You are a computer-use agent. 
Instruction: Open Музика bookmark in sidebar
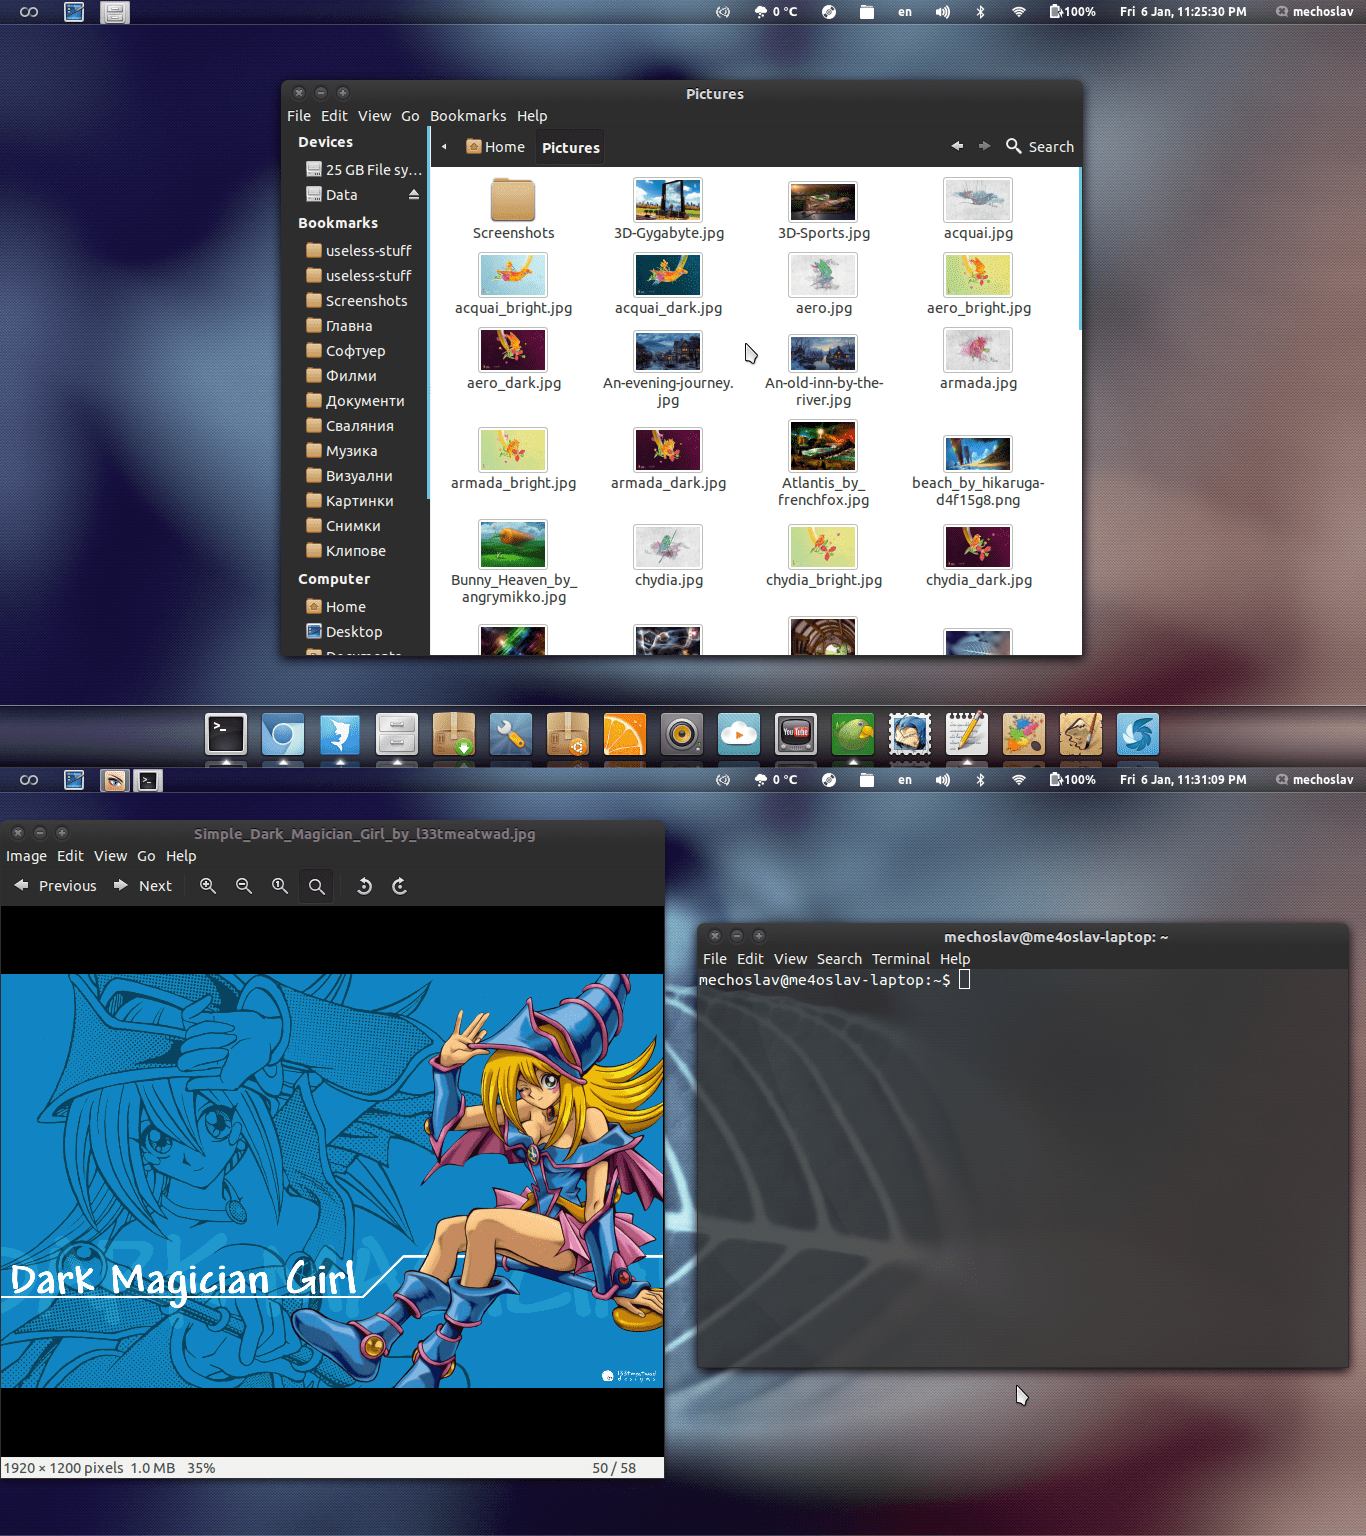tap(341, 451)
